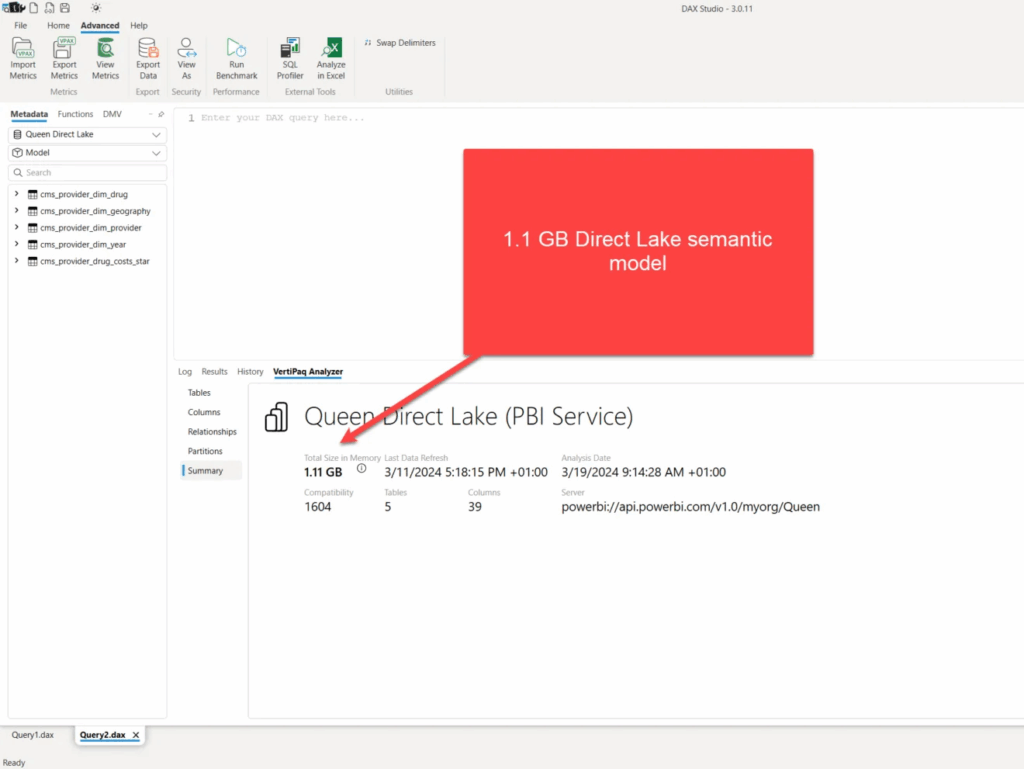Image resolution: width=1024 pixels, height=769 pixels.
Task: Click table icon of cms_provider_drug_costs_star
Action: (x=33, y=261)
